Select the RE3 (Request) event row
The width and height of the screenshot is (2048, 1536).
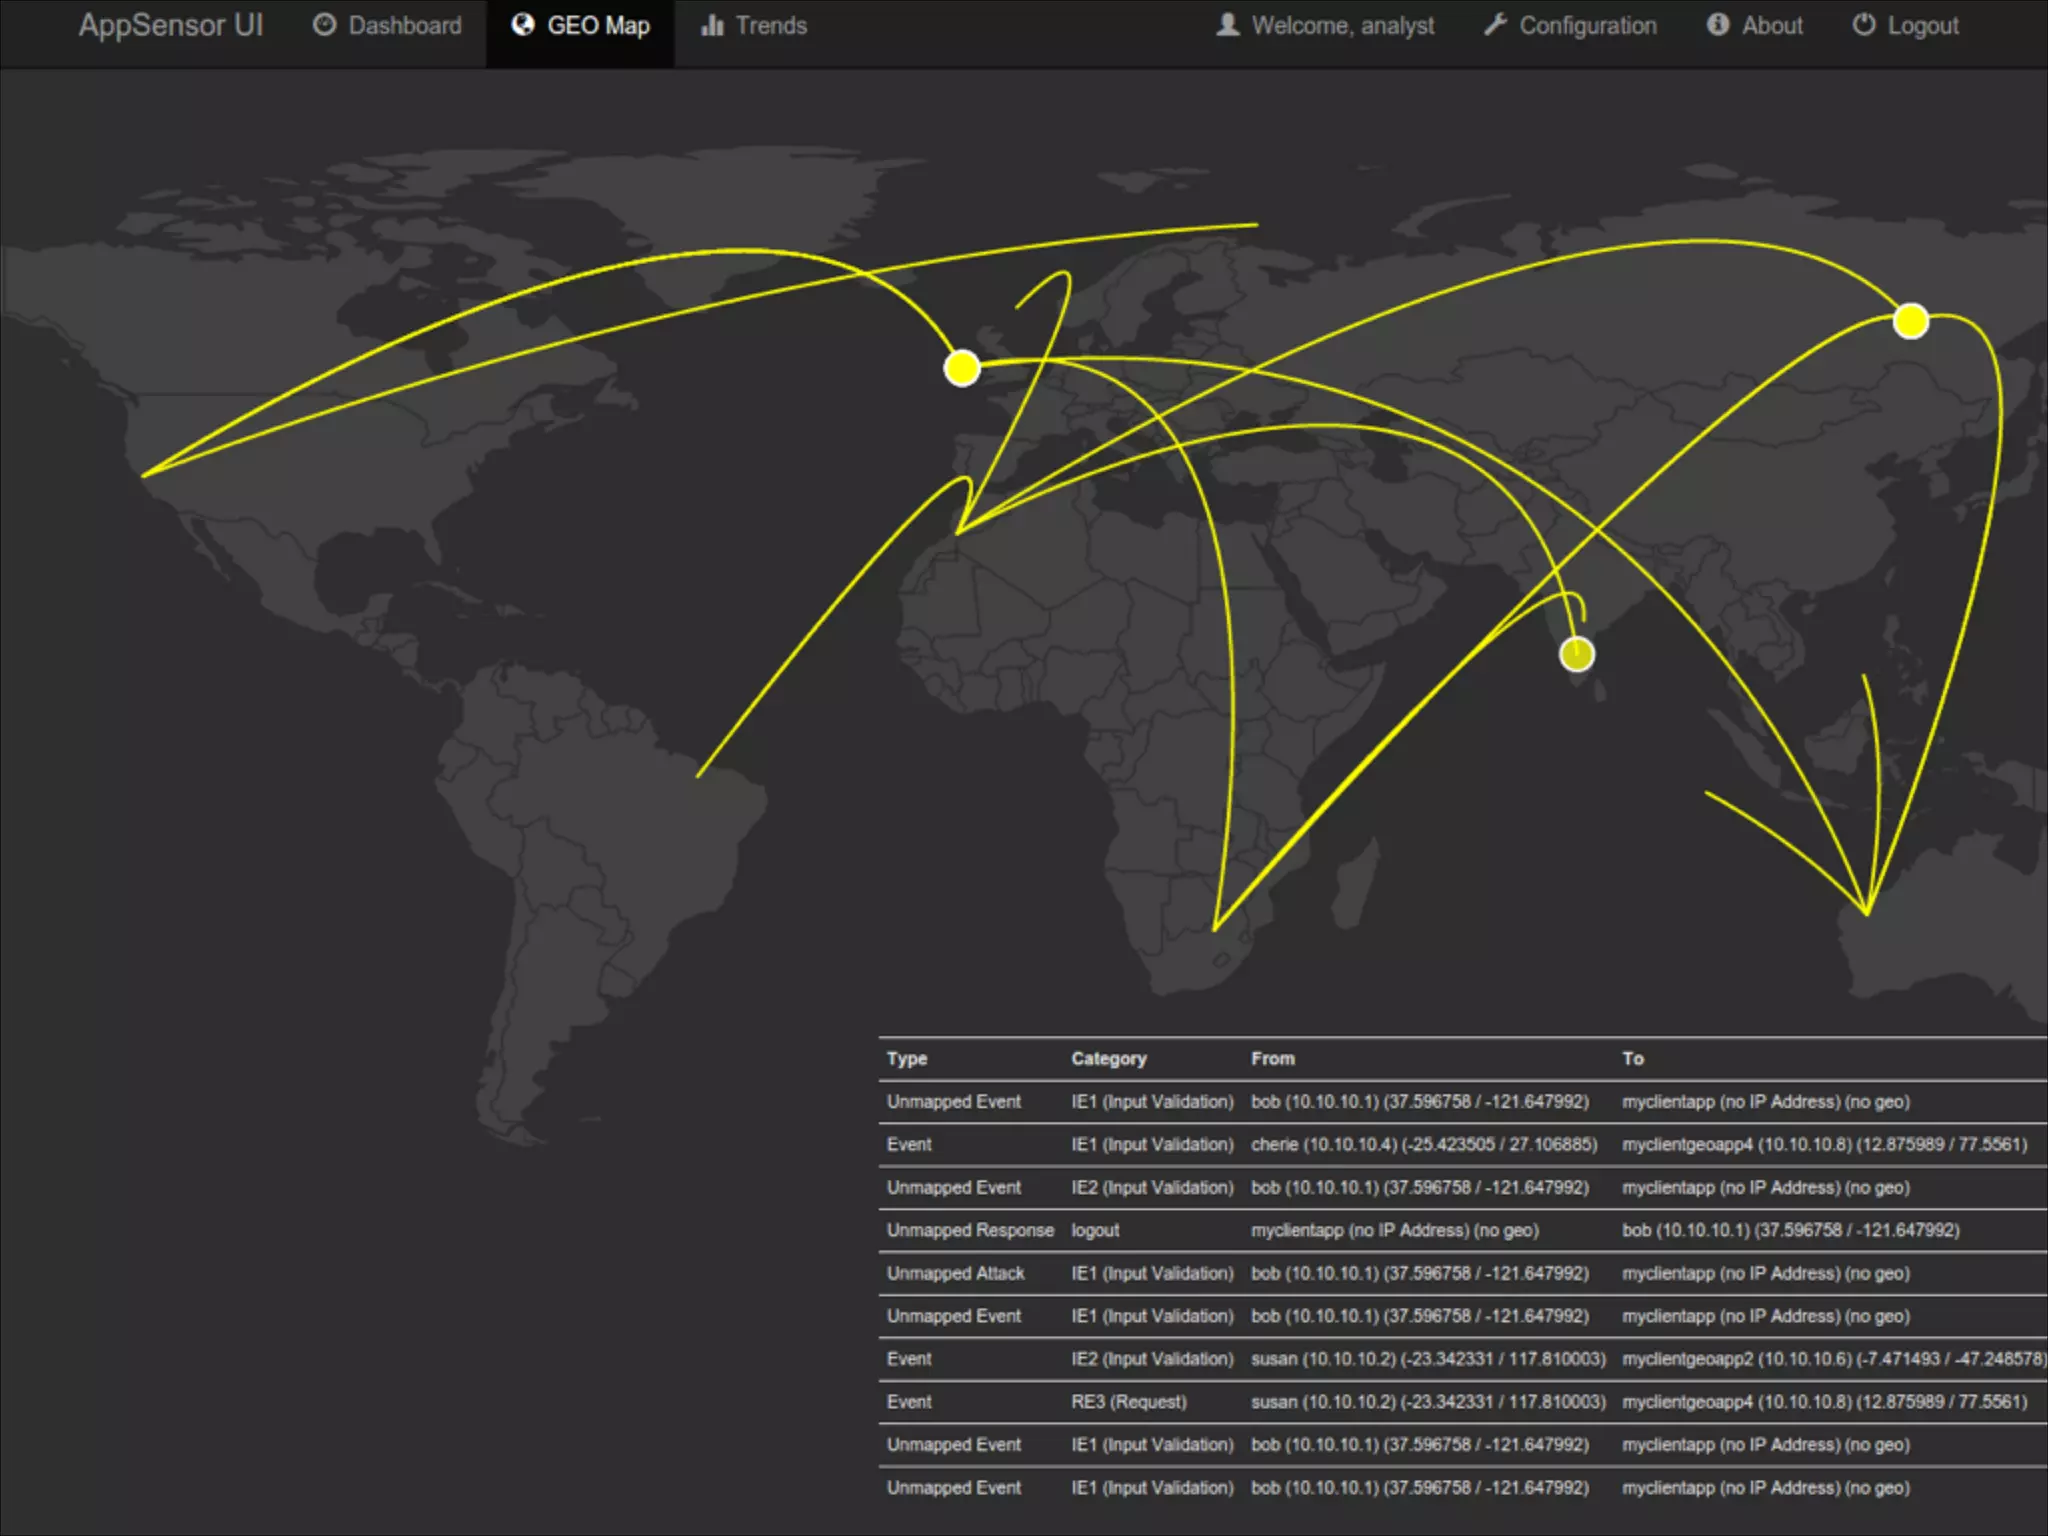1400,1402
